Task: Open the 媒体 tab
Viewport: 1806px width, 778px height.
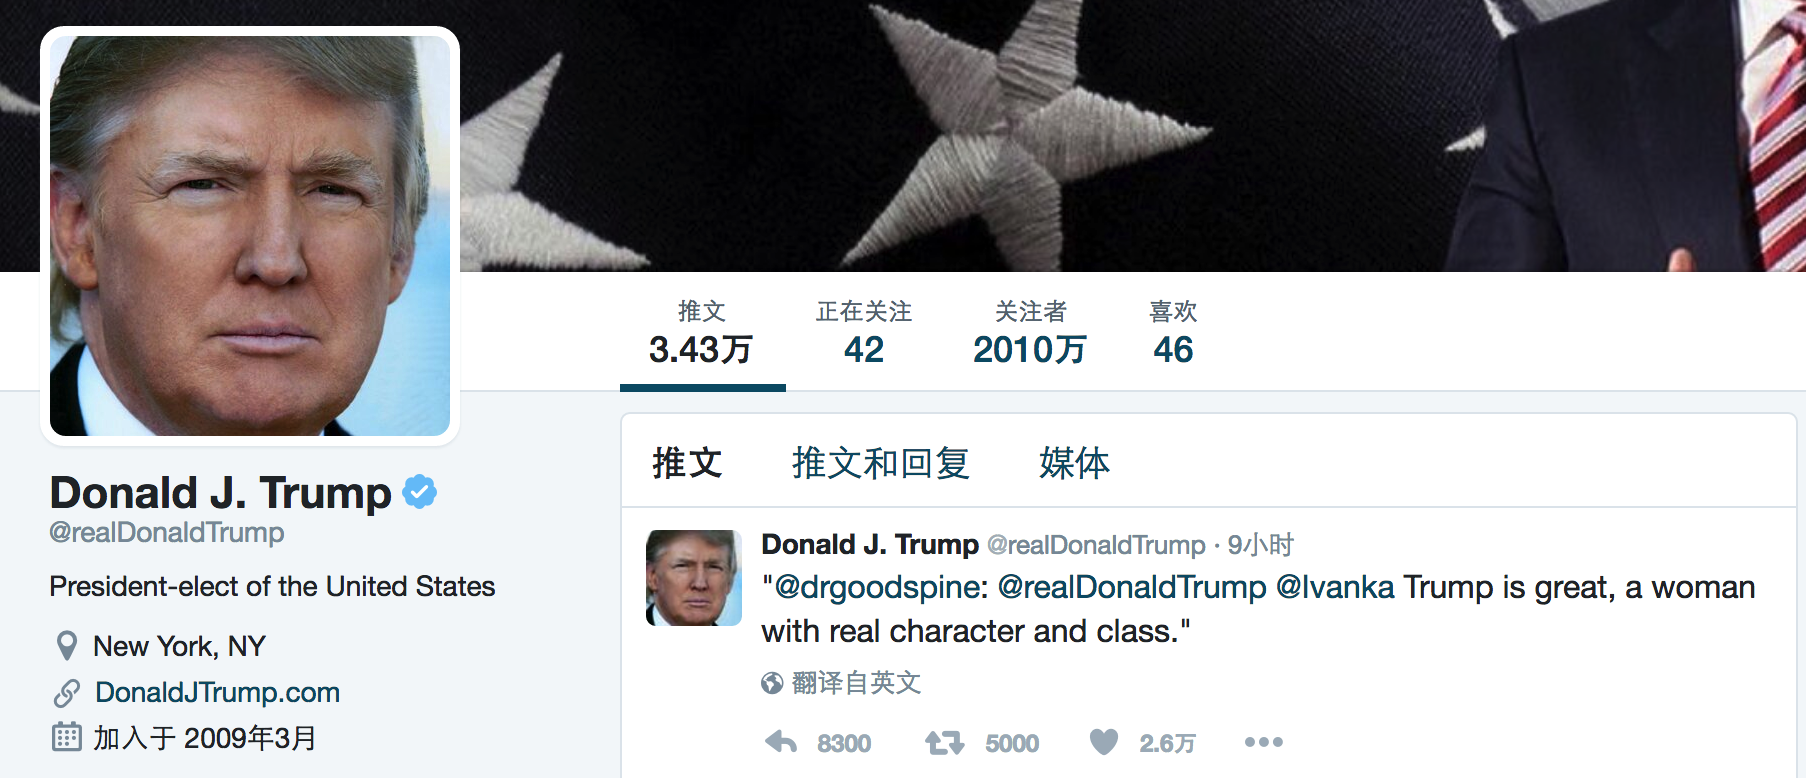Action: [1074, 463]
